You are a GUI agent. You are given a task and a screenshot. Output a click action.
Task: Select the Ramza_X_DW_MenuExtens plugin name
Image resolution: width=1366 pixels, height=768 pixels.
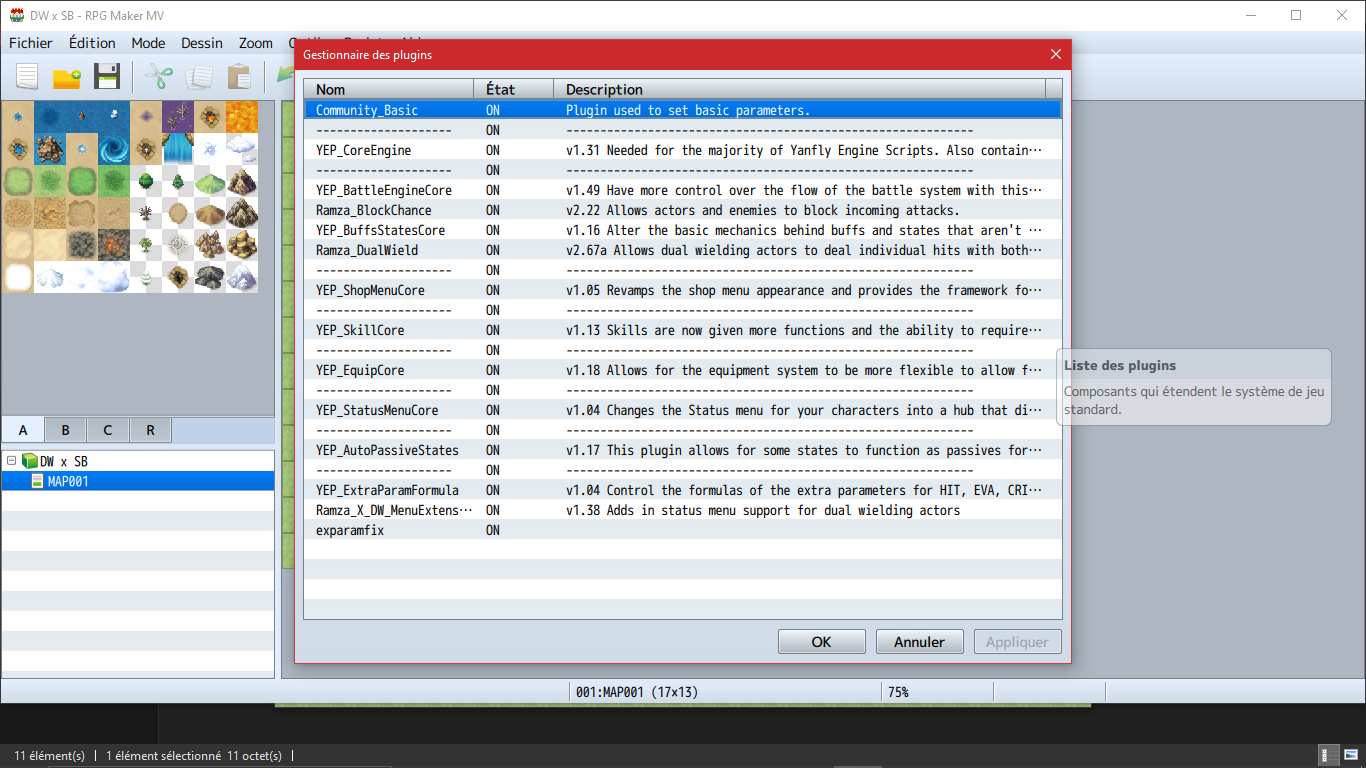(394, 510)
